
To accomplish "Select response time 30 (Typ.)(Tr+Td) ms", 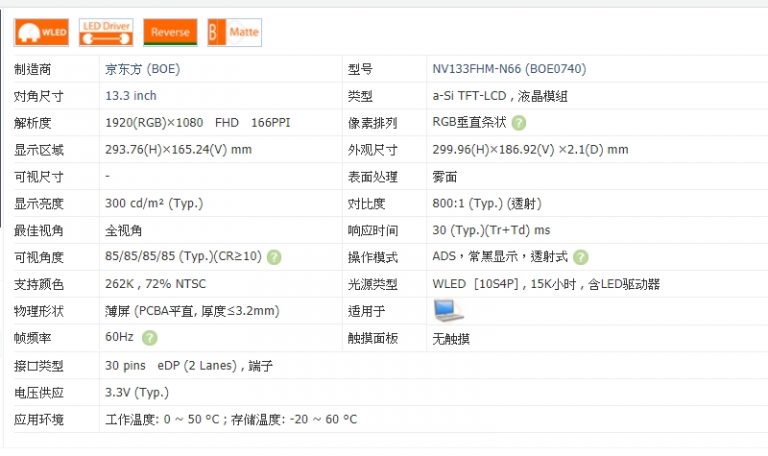I will 491,230.
